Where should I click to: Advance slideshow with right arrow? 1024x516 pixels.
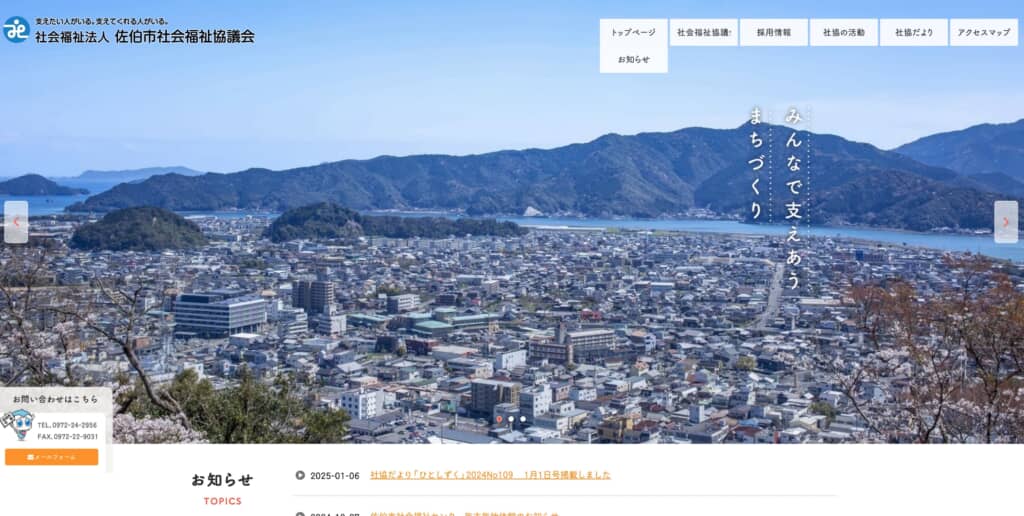(x=1006, y=222)
